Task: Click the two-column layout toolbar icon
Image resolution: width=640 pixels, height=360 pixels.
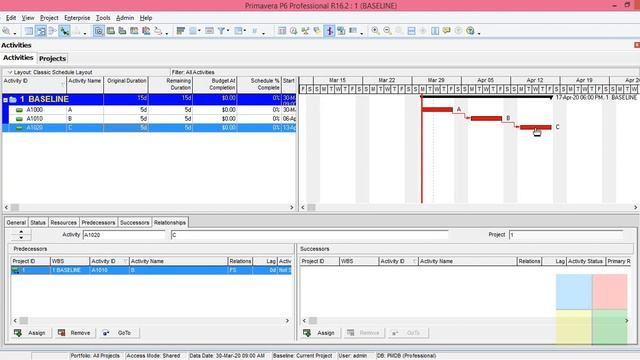Action: pos(435,31)
